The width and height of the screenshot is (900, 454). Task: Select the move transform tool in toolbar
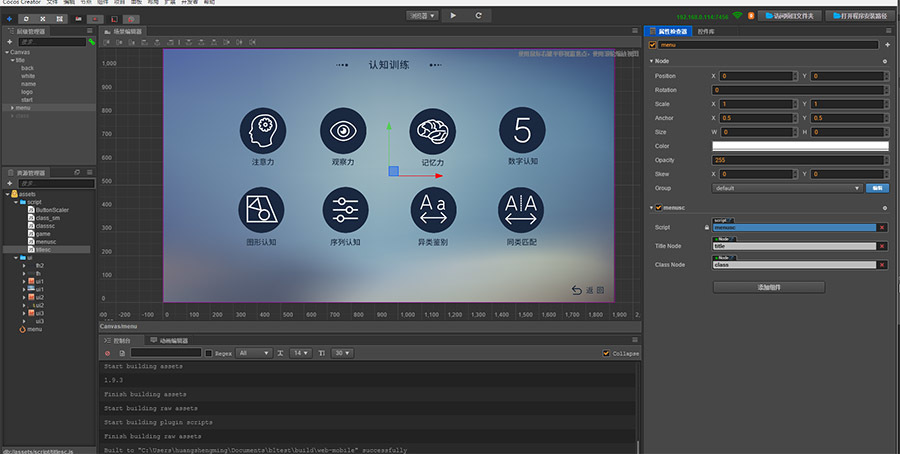pyautogui.click(x=10, y=18)
